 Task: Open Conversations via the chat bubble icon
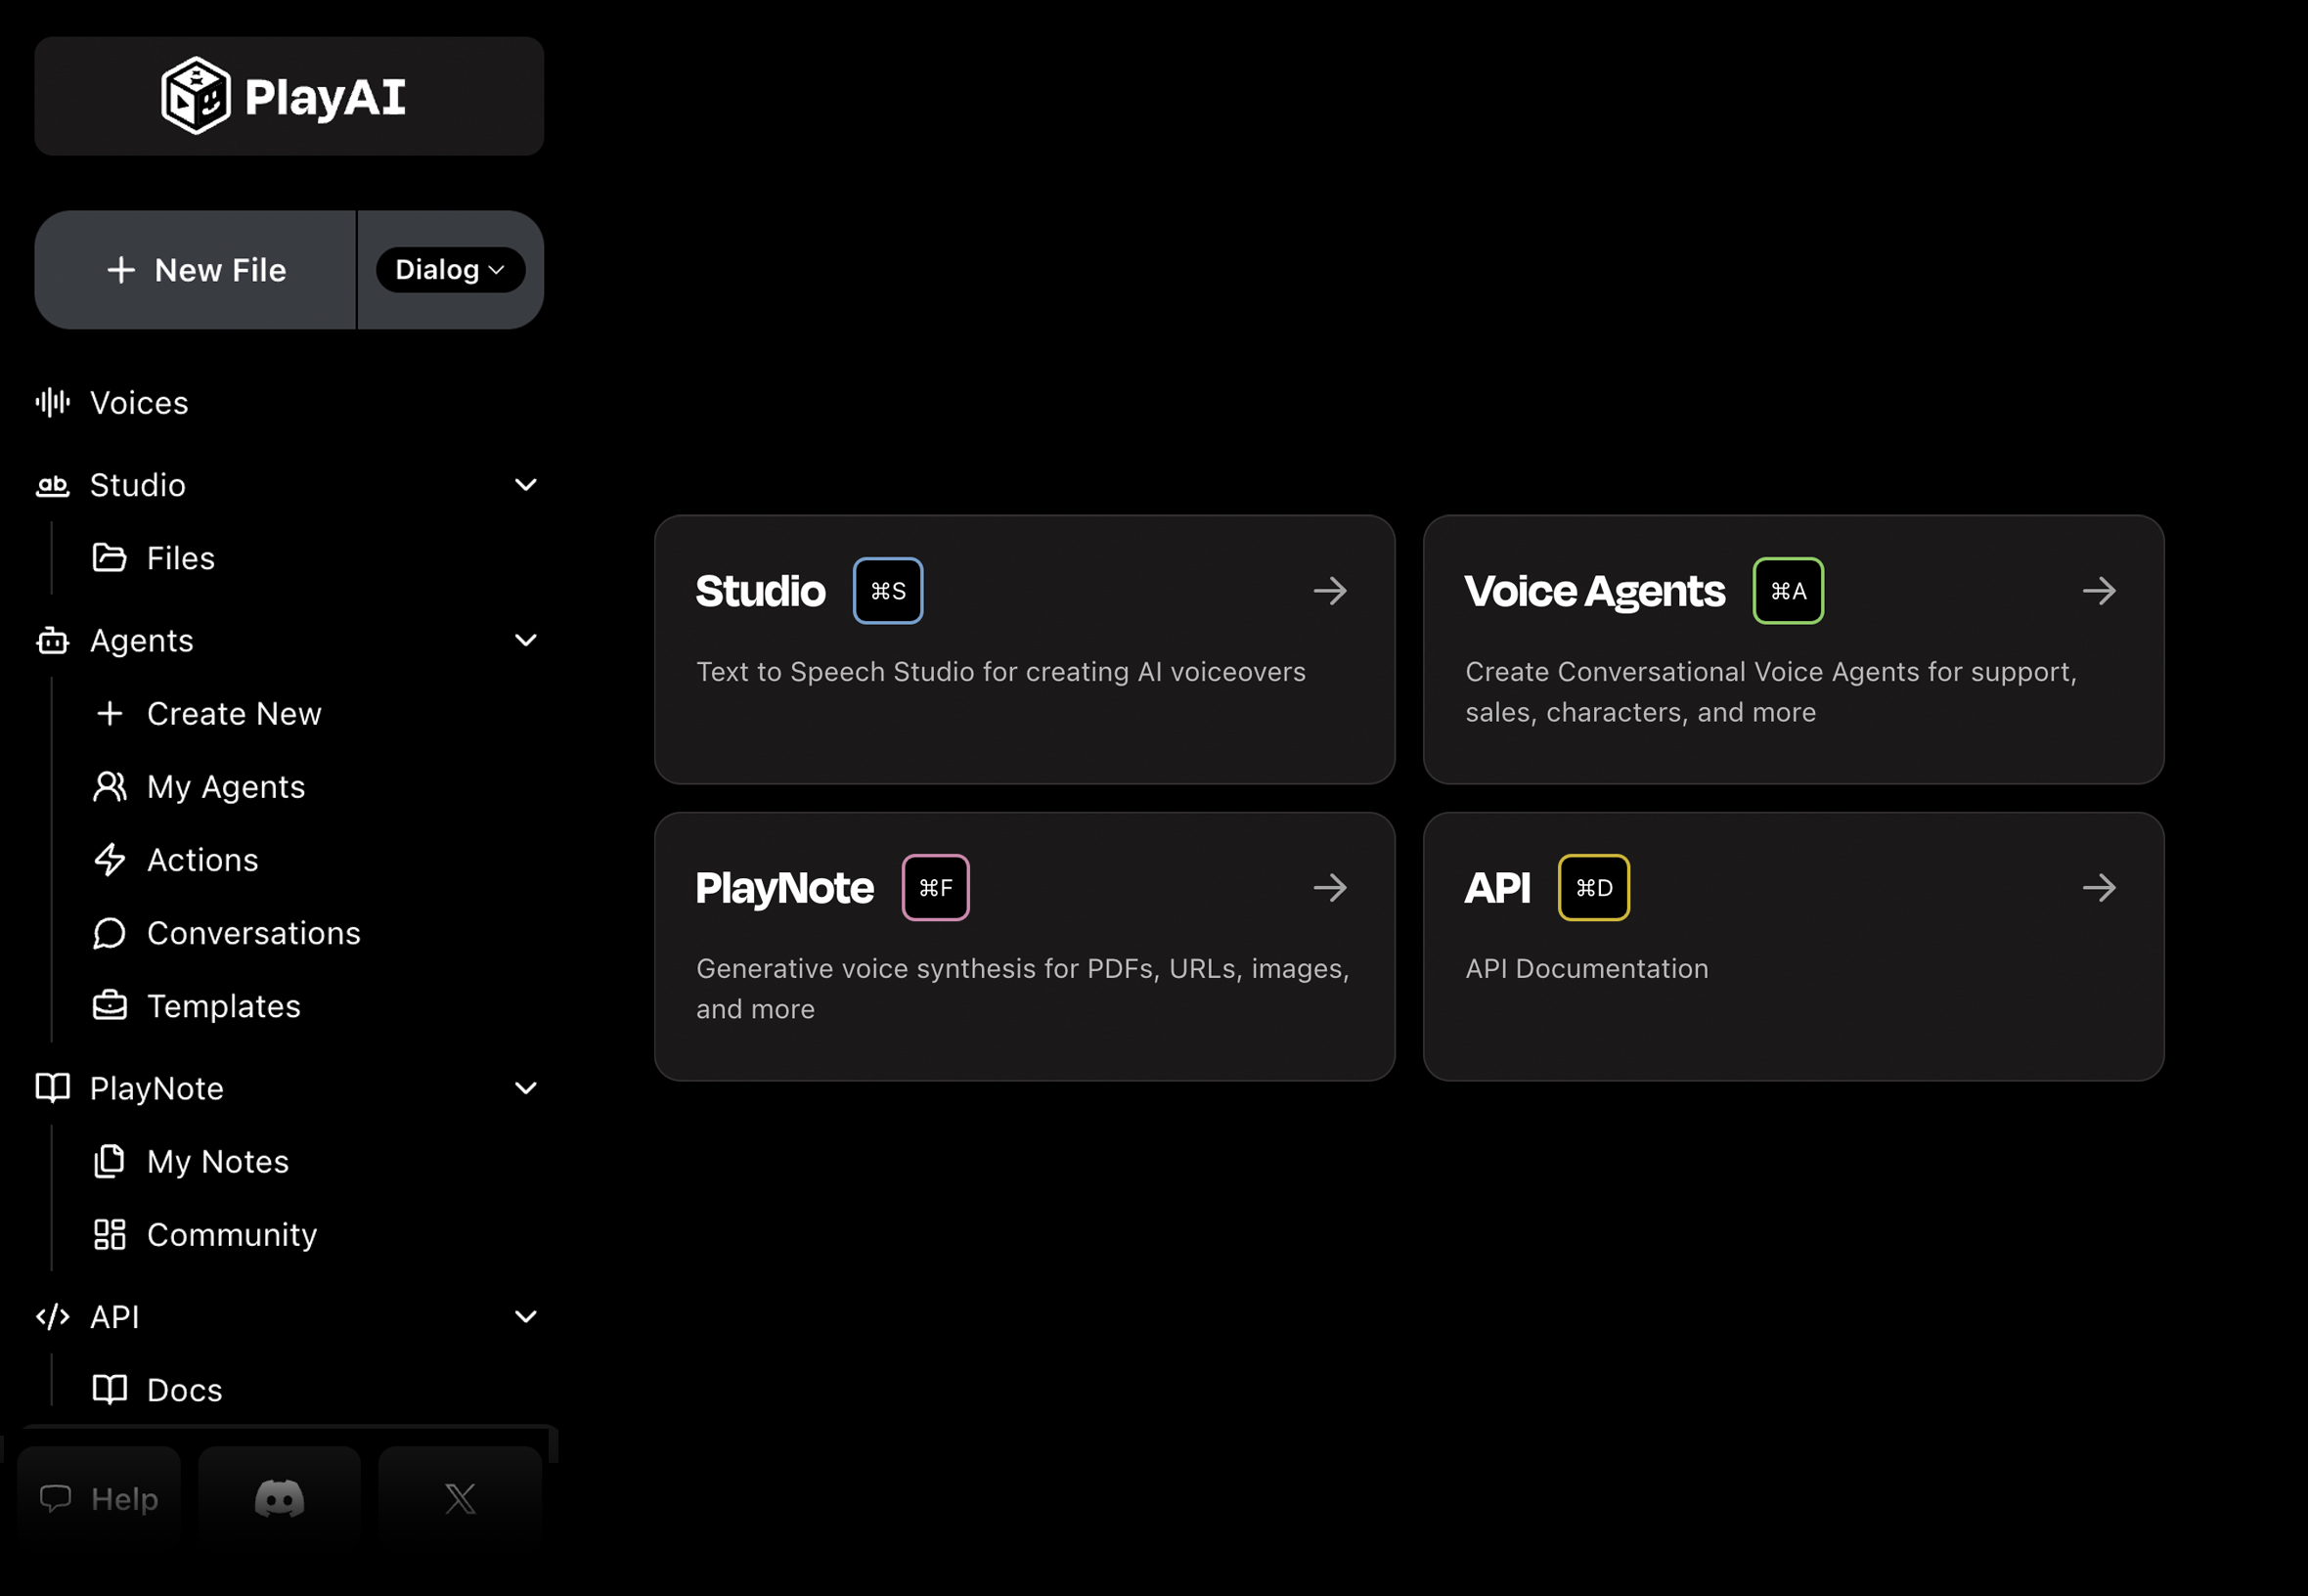click(x=109, y=932)
